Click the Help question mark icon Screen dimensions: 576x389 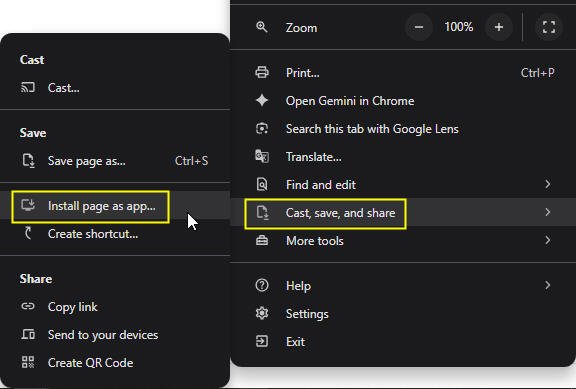[262, 285]
